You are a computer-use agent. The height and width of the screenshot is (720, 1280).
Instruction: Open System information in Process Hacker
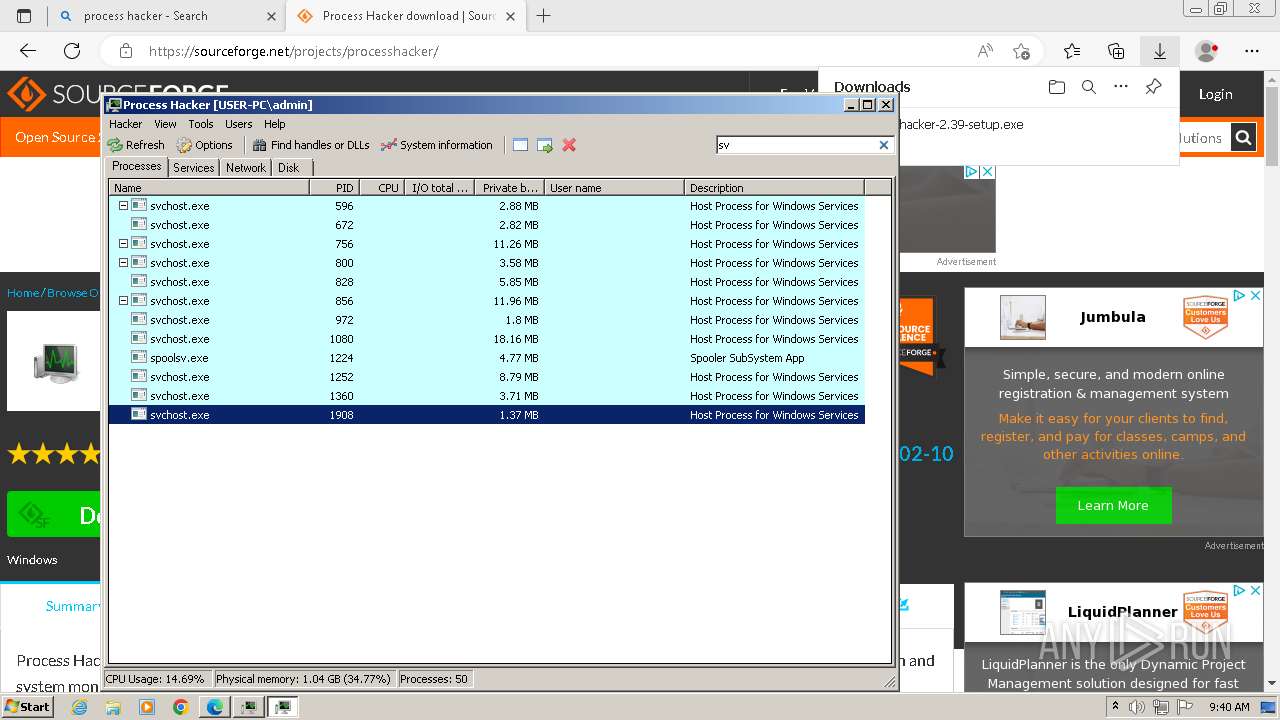click(x=437, y=145)
